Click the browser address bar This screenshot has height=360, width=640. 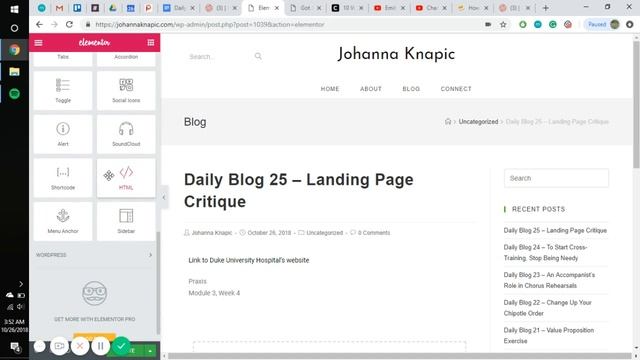click(282, 24)
